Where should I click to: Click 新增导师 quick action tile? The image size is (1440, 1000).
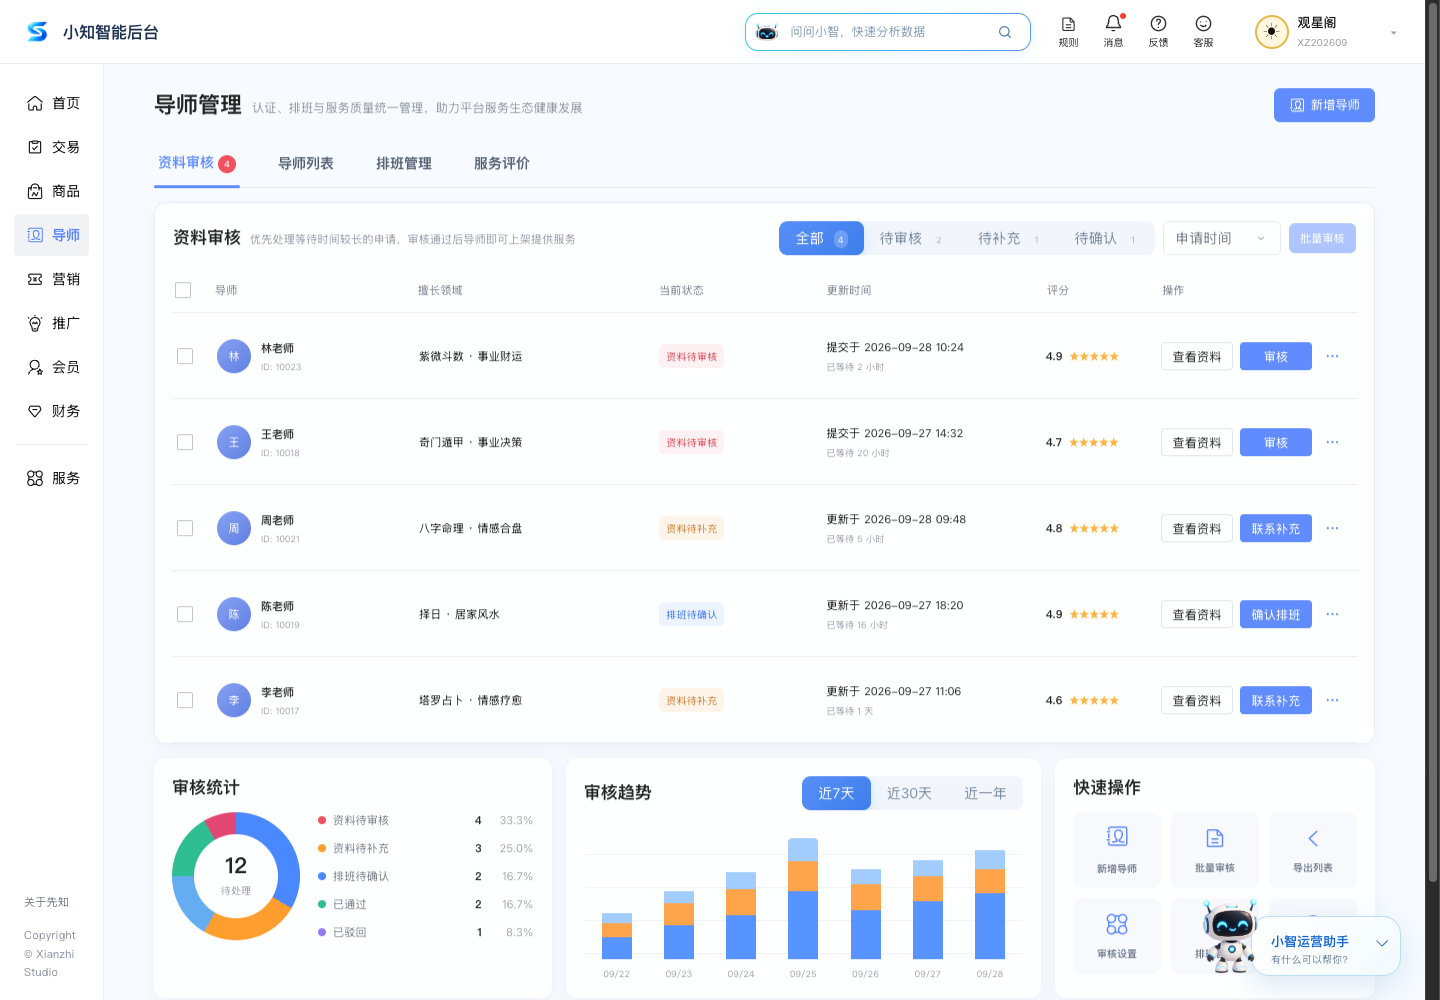tap(1117, 850)
